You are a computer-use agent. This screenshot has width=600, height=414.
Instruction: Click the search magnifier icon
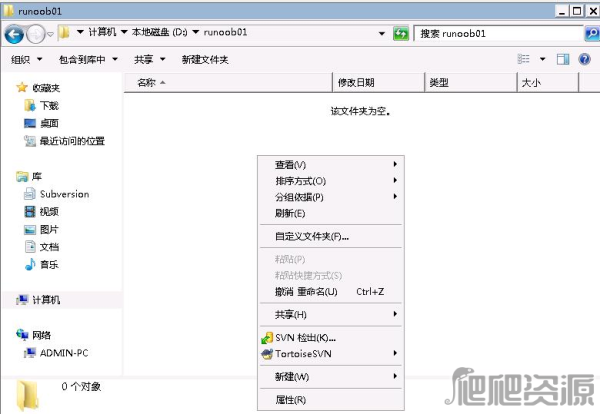(x=592, y=34)
